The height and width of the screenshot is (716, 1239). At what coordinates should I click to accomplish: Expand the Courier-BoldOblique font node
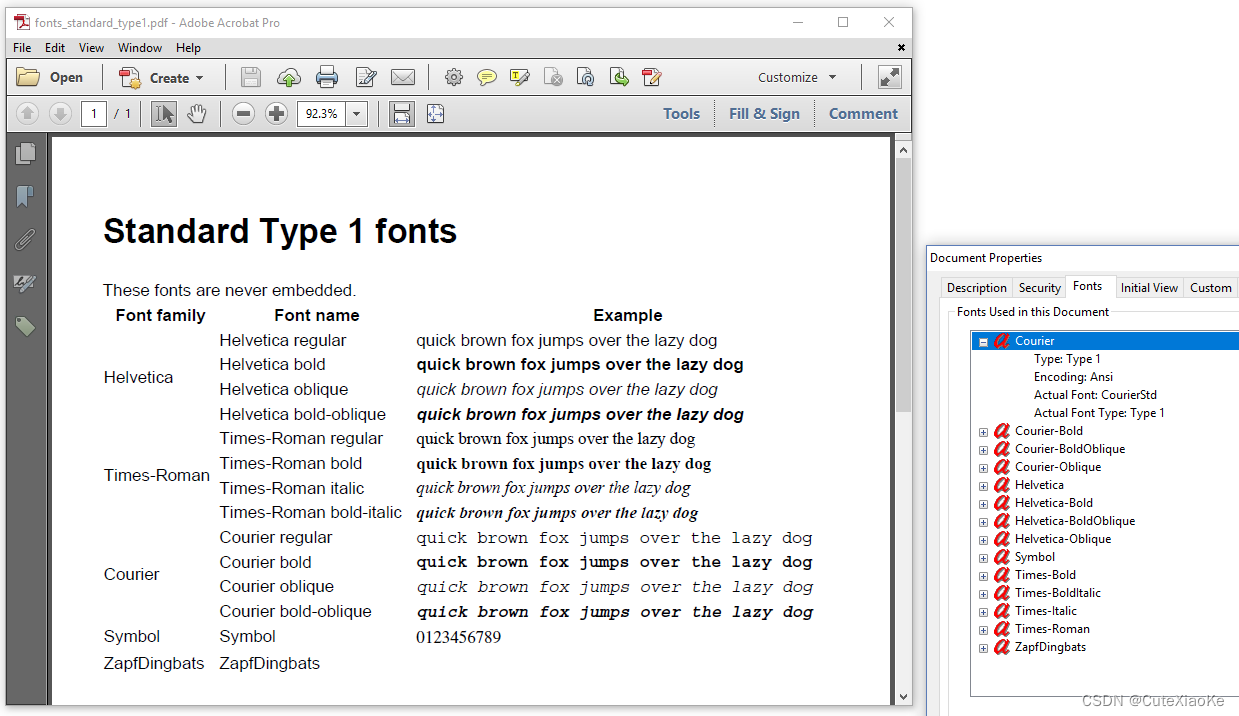[983, 450]
